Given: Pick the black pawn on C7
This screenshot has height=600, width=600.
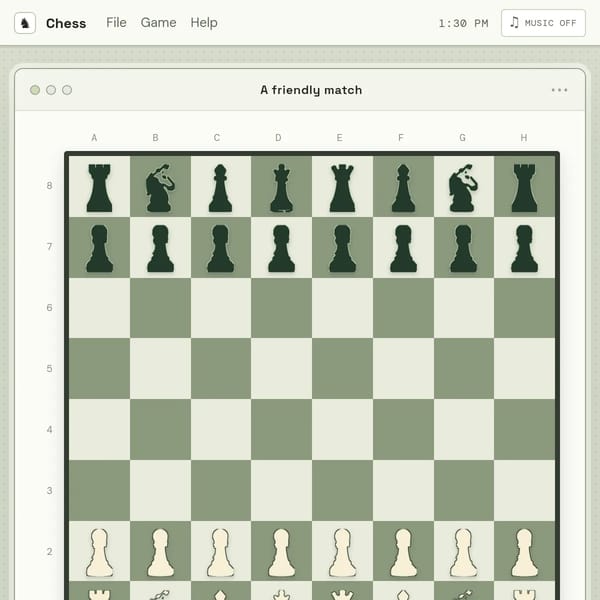Looking at the screenshot, I should pyautogui.click(x=220, y=248).
